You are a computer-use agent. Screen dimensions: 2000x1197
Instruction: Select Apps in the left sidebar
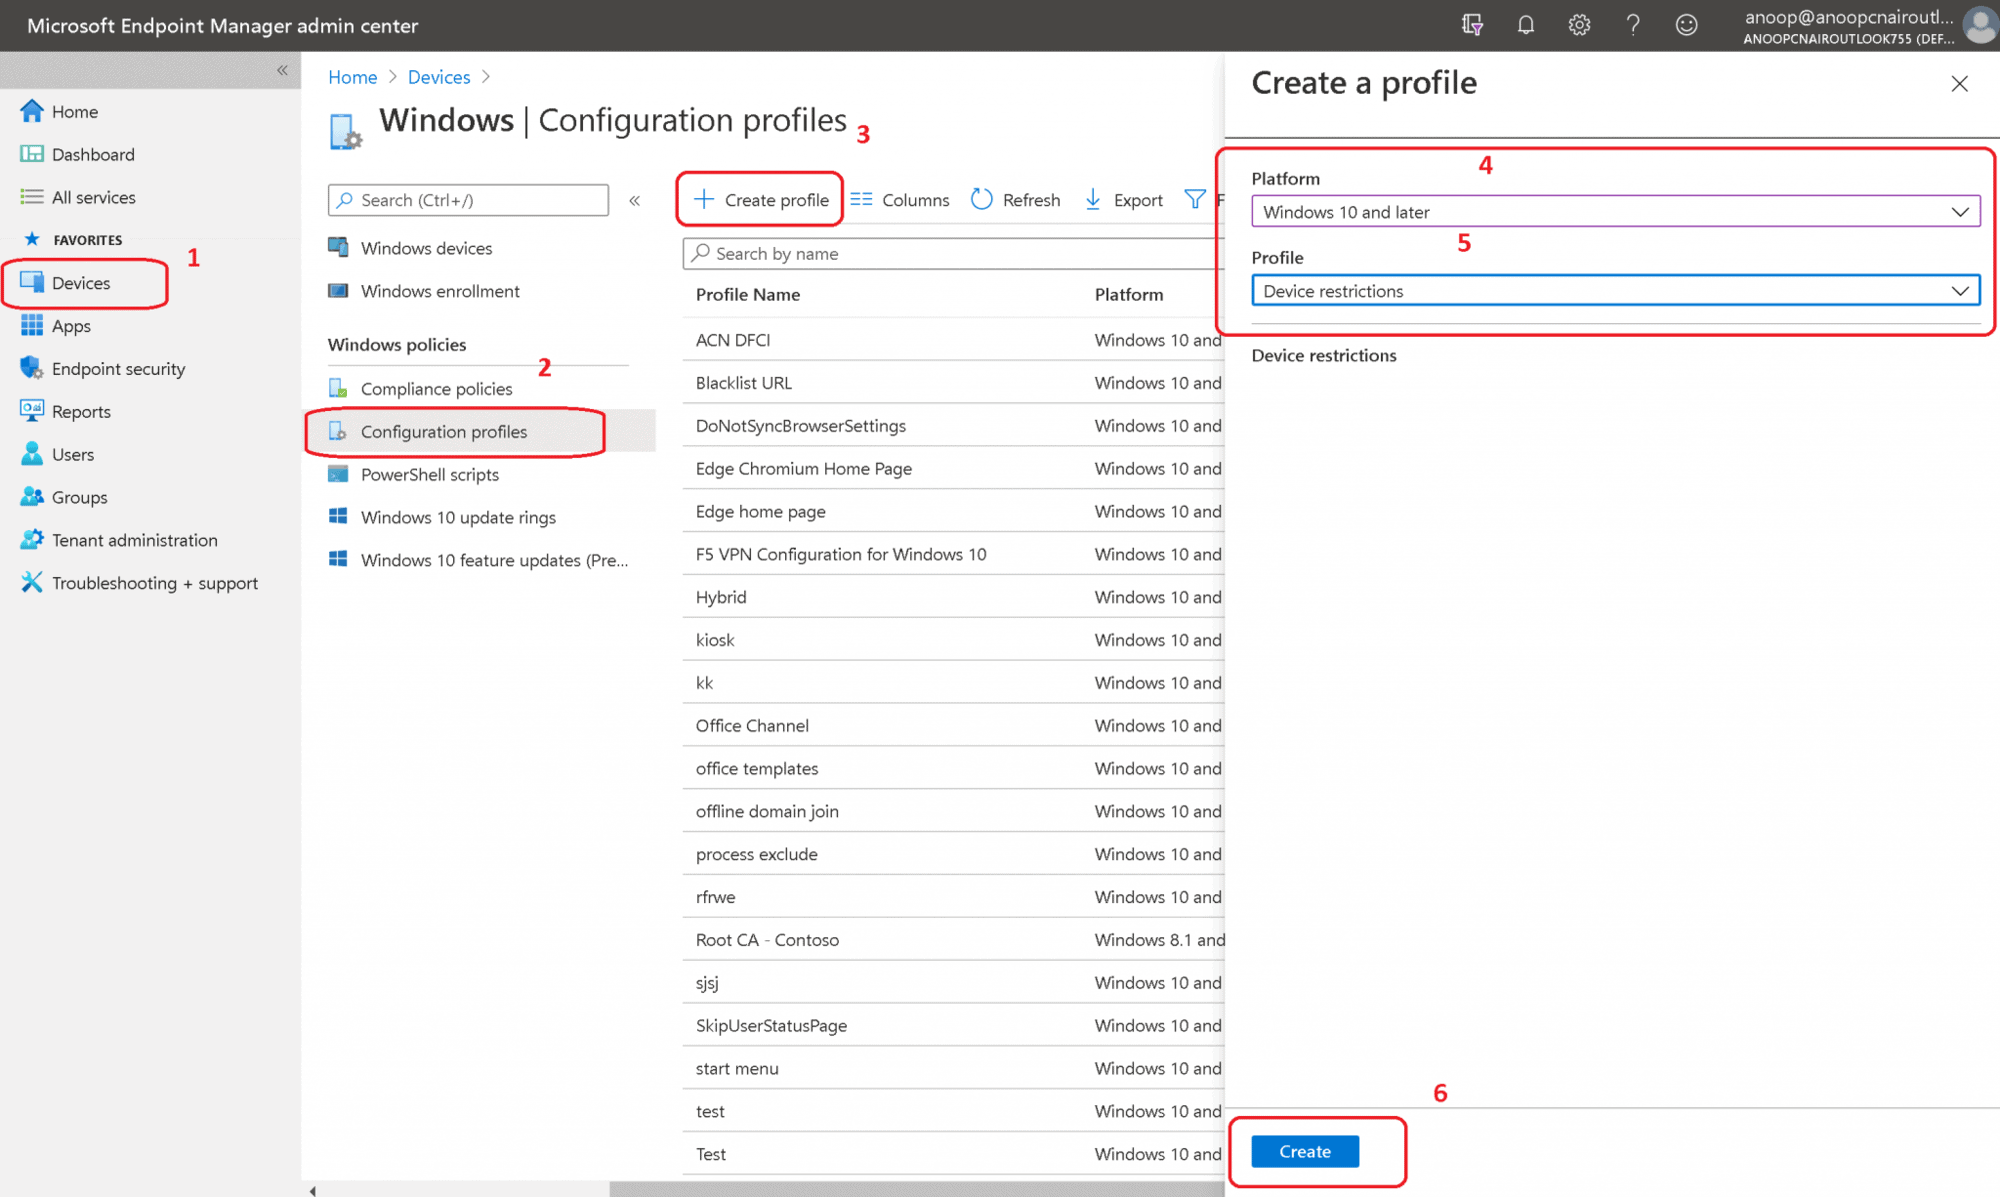pyautogui.click(x=70, y=325)
